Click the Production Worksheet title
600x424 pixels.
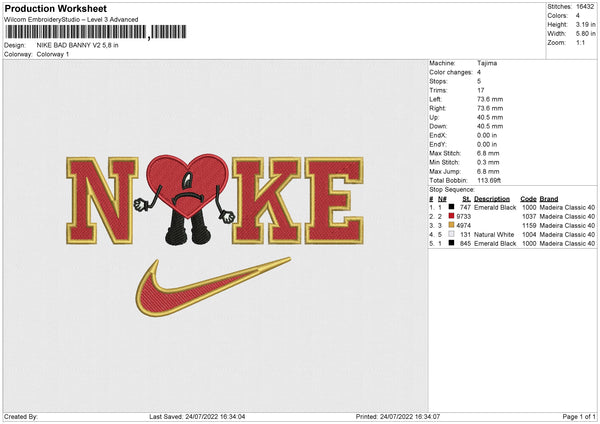click(56, 8)
